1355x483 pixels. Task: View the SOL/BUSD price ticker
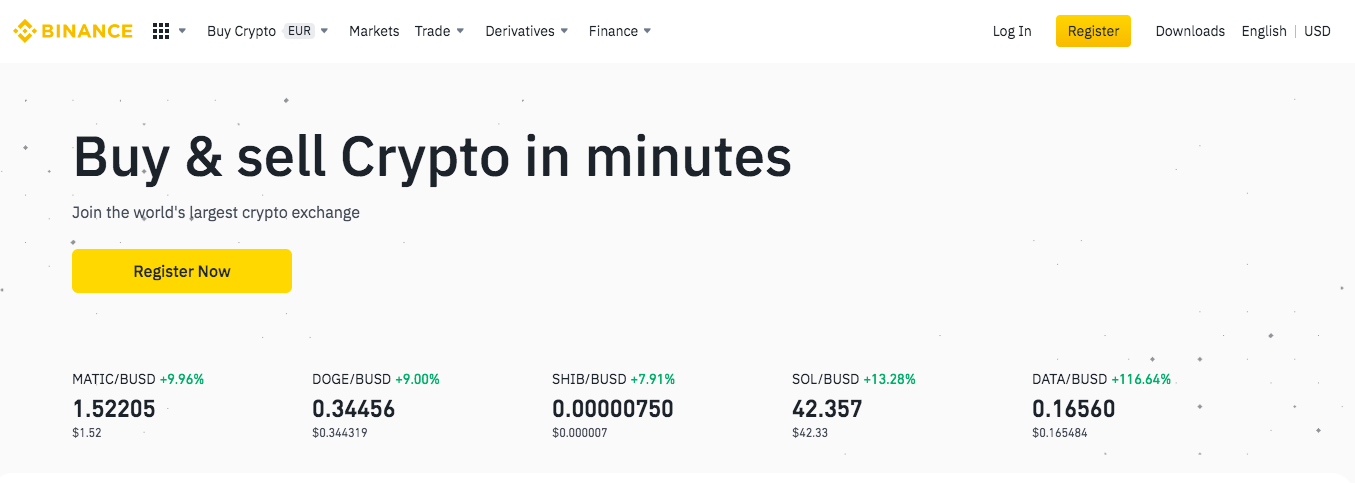(854, 405)
